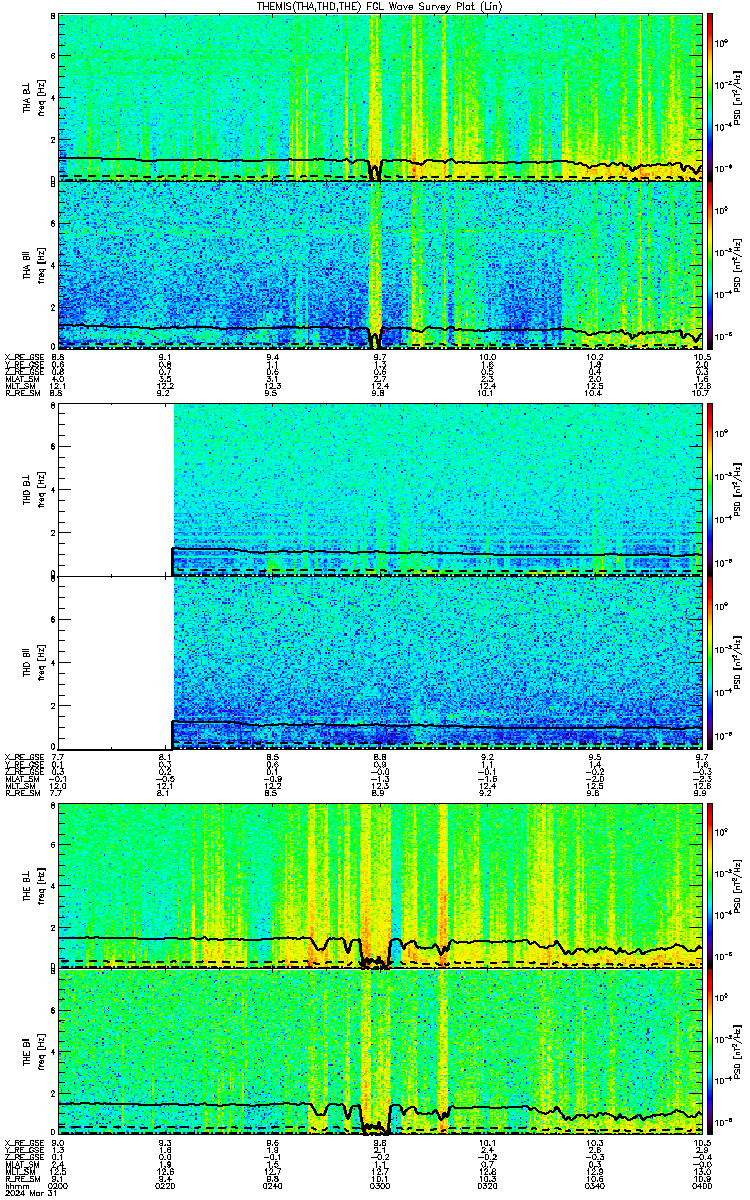The width and height of the screenshot is (750, 1200).
Task: Click the THA B-perpendicular spectrogram panel
Action: click(x=380, y=97)
